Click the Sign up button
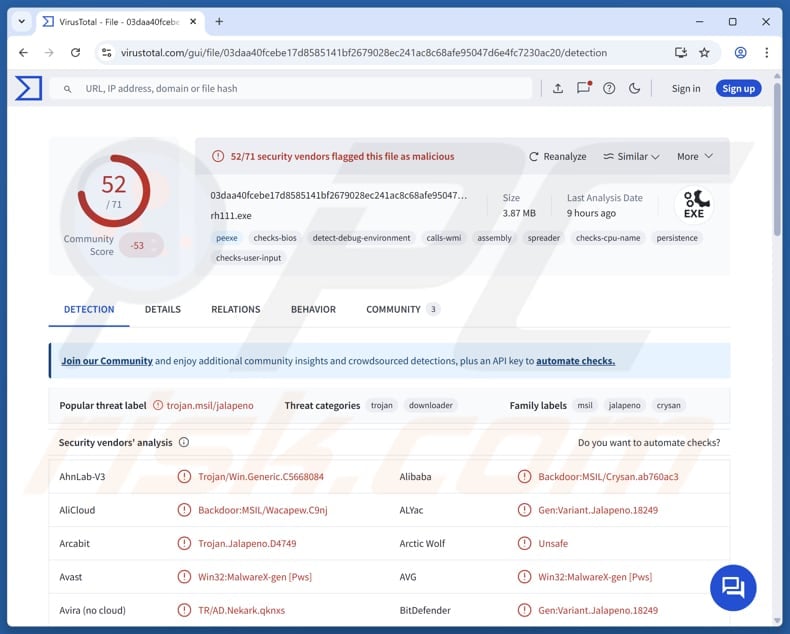Viewport: 790px width, 634px height. point(738,89)
